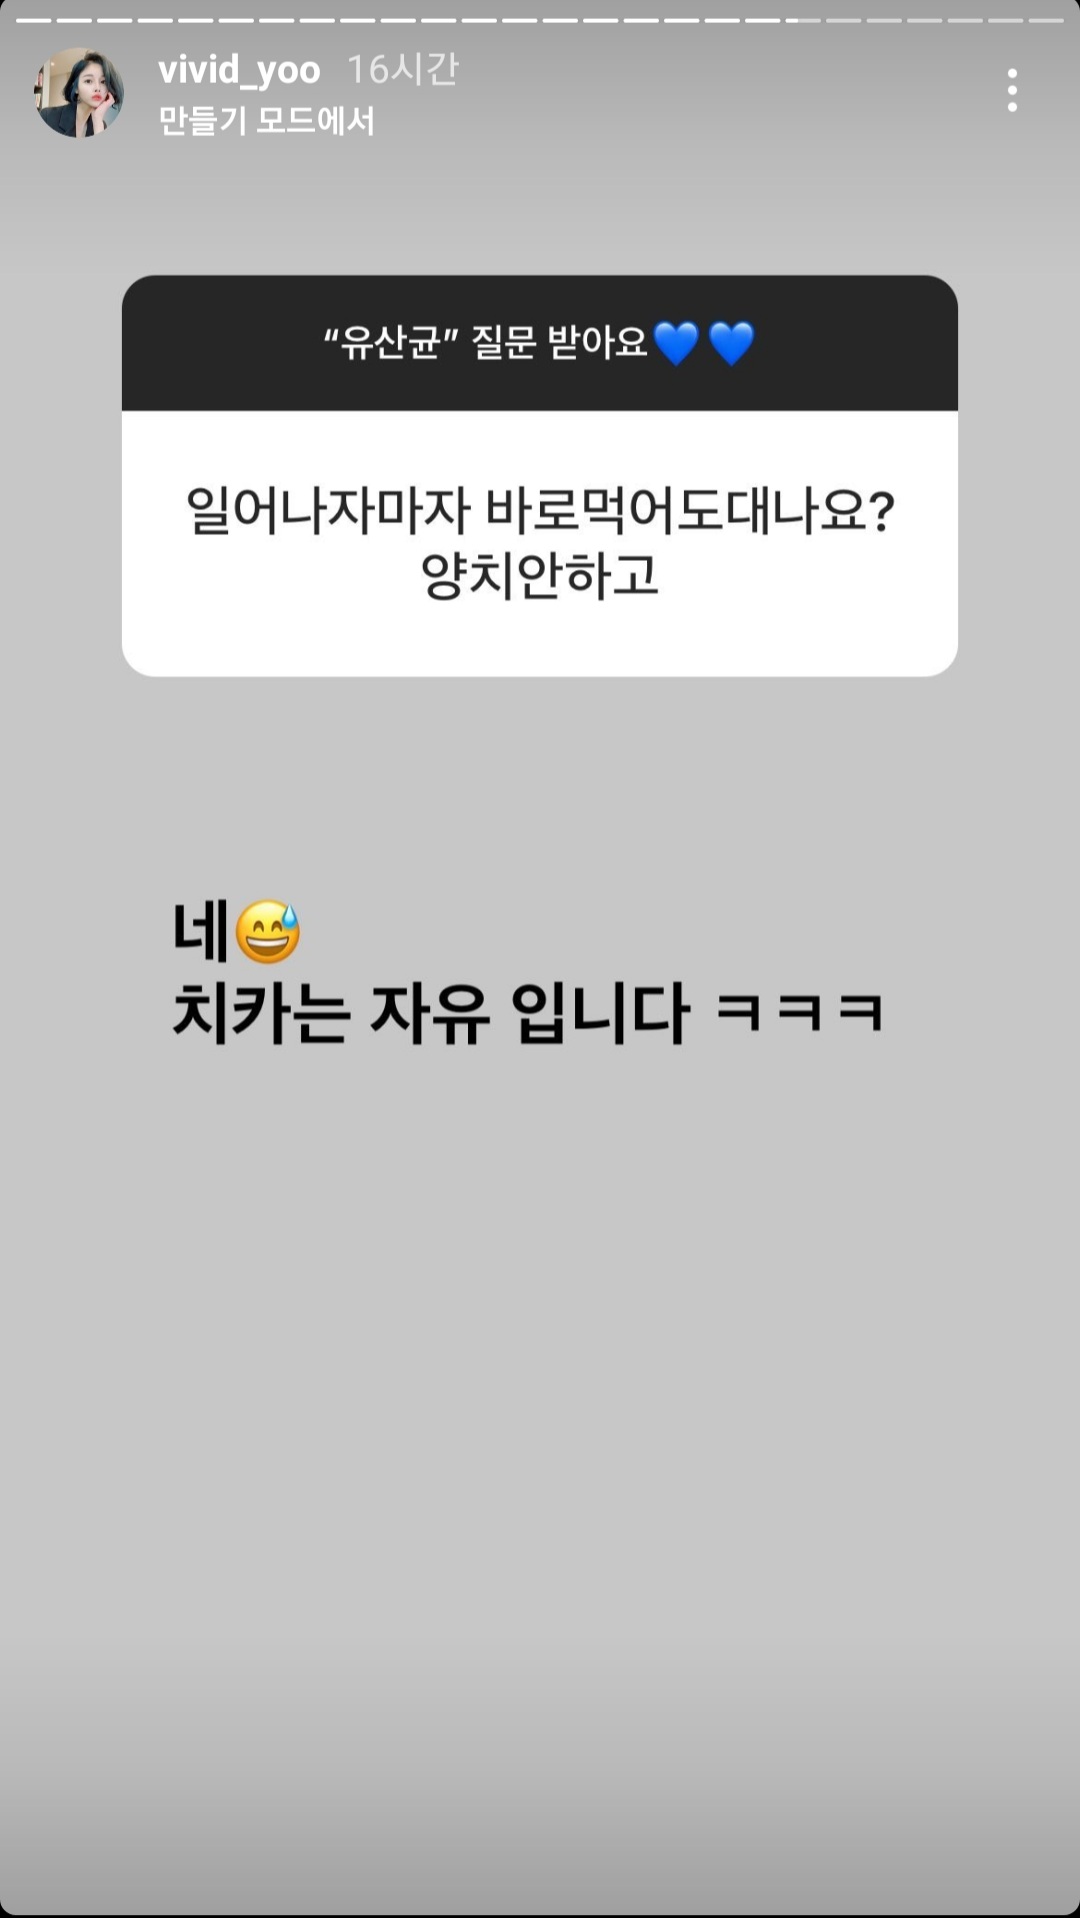This screenshot has height=1918, width=1080.
Task: Tap the 만들기 모드에서 label
Action: [x=266, y=121]
